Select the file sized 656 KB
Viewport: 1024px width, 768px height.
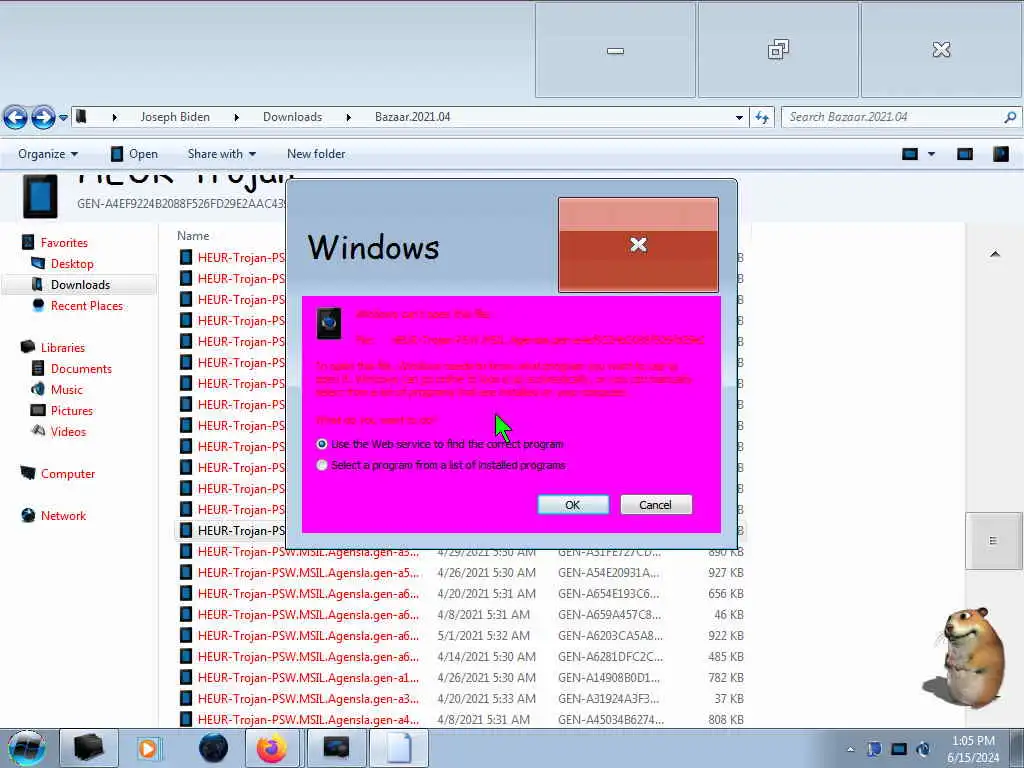click(461, 594)
